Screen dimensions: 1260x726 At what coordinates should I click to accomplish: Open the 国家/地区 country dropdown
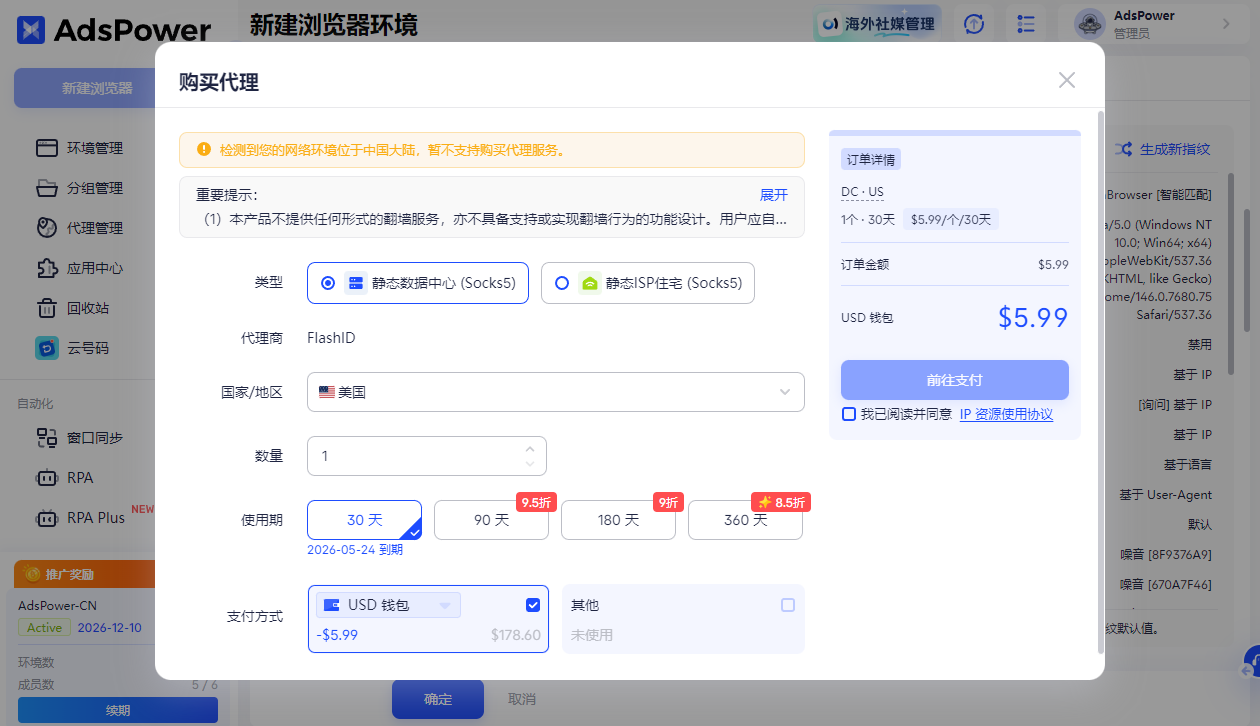782,392
